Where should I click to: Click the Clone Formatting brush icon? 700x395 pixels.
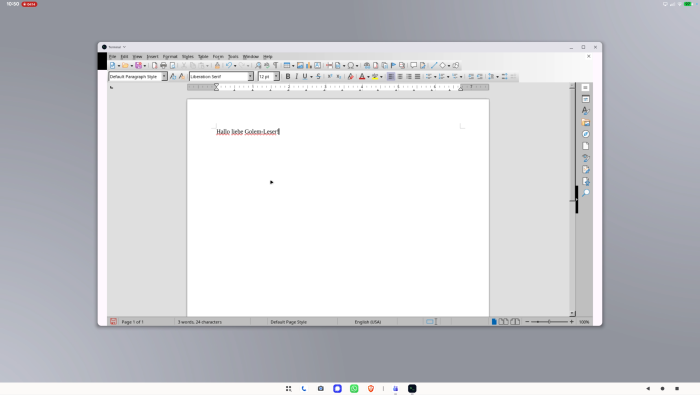pos(217,66)
